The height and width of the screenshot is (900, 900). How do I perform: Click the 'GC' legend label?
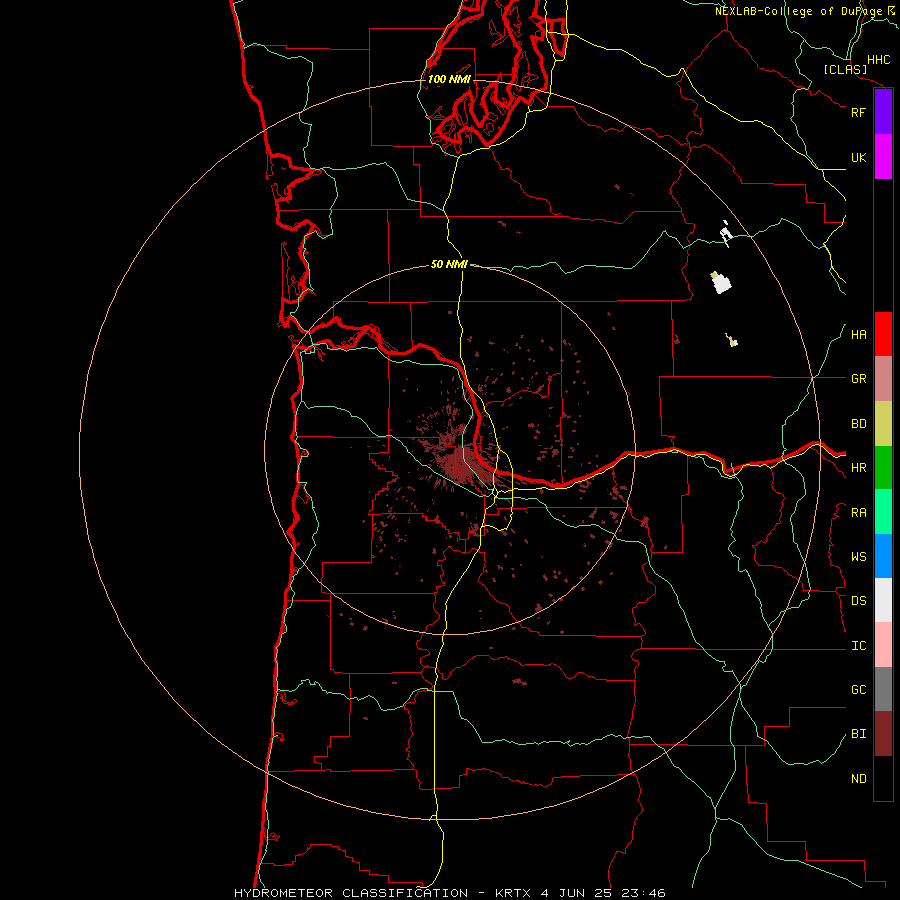coord(859,689)
